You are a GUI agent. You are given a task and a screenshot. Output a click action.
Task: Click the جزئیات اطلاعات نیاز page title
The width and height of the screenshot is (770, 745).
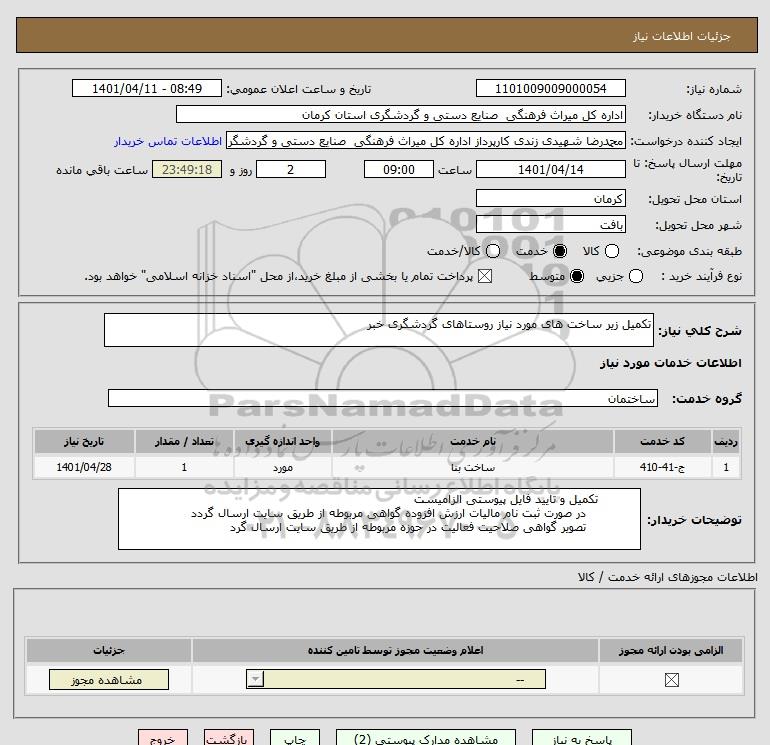[x=682, y=36]
